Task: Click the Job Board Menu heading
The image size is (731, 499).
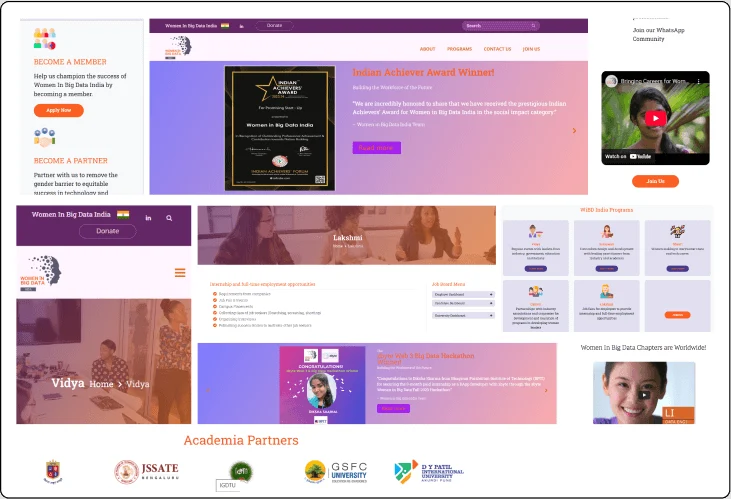Action: 448,284
